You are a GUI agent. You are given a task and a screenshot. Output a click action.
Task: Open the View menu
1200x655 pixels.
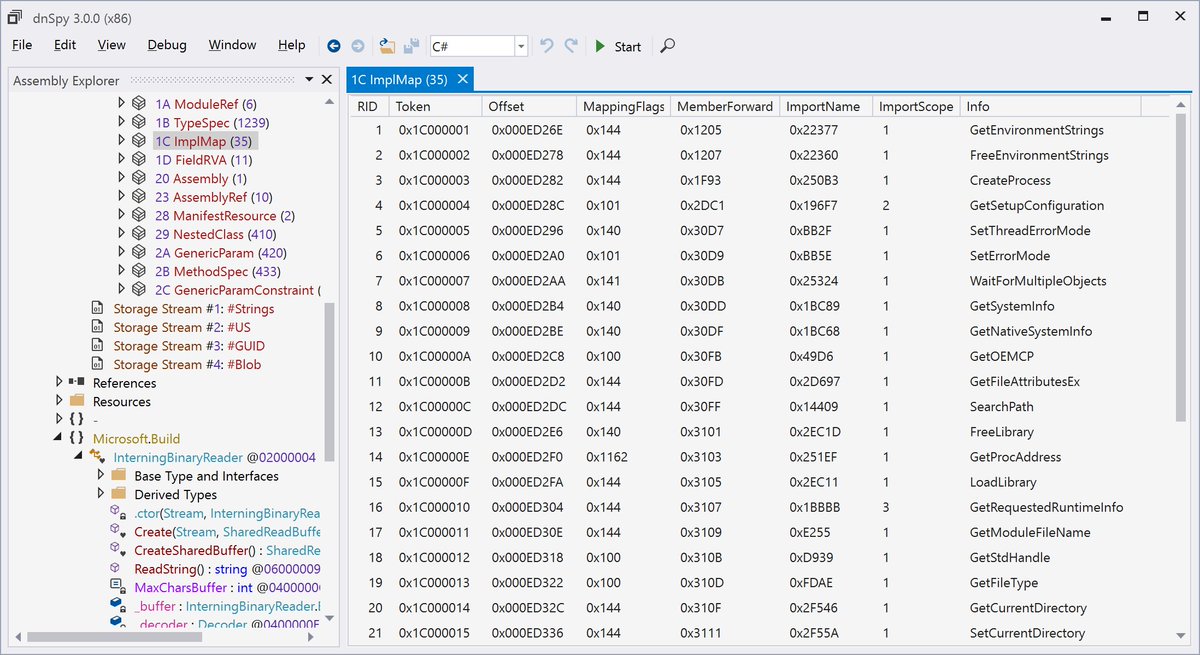click(x=111, y=45)
